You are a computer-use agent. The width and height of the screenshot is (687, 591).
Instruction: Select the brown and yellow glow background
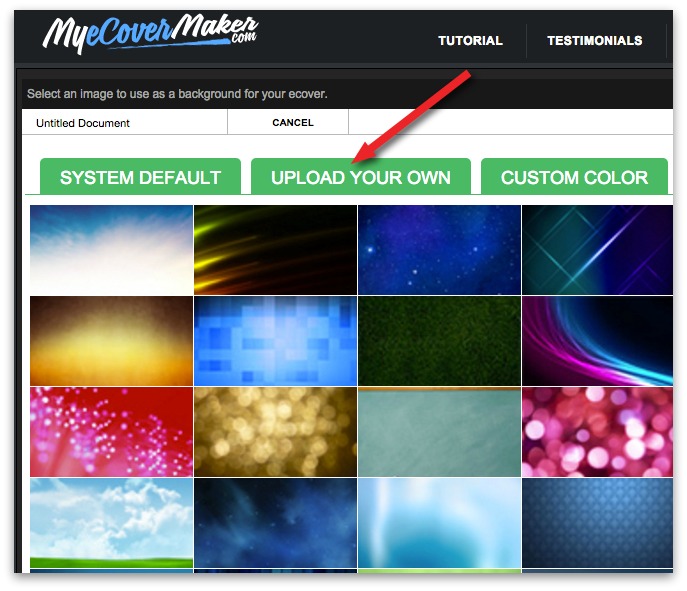pos(111,341)
